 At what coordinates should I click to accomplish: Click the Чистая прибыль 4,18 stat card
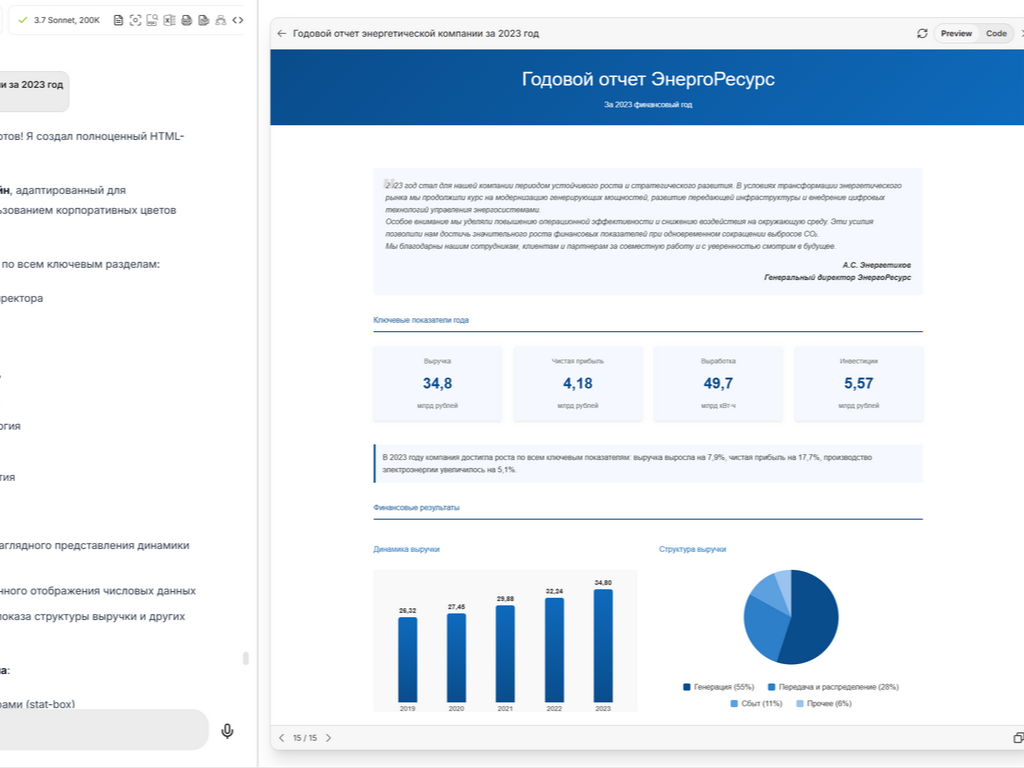578,383
